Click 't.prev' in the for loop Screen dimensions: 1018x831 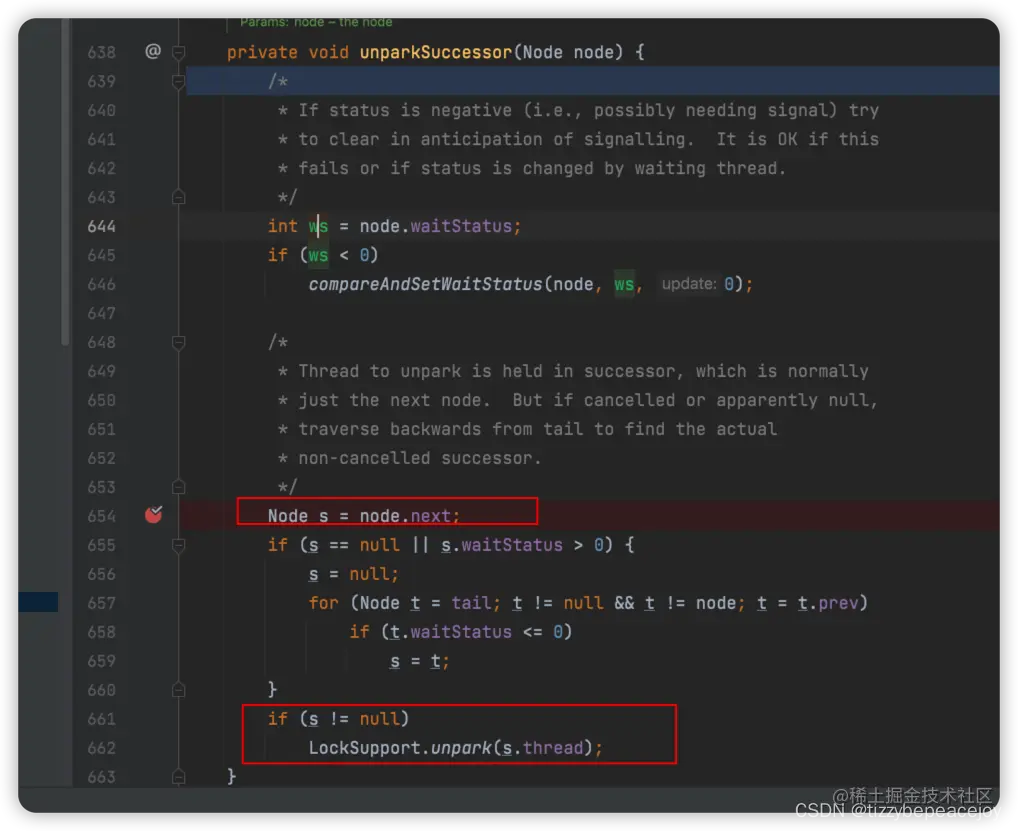[x=828, y=603]
